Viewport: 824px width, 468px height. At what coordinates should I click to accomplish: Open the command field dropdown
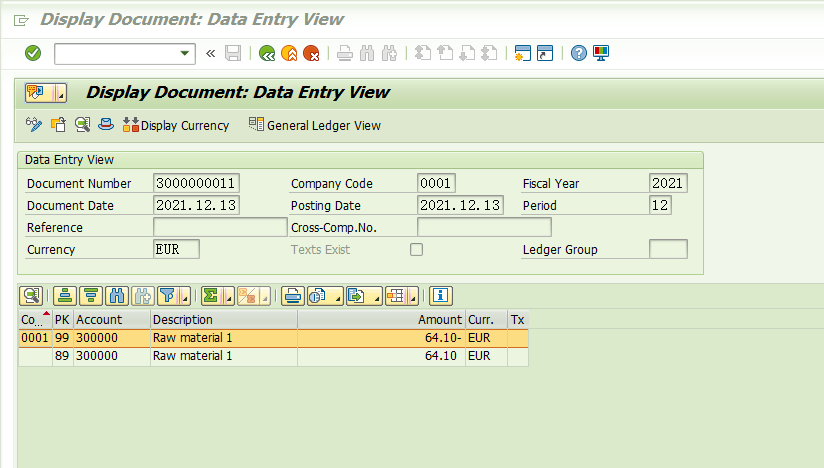(184, 54)
